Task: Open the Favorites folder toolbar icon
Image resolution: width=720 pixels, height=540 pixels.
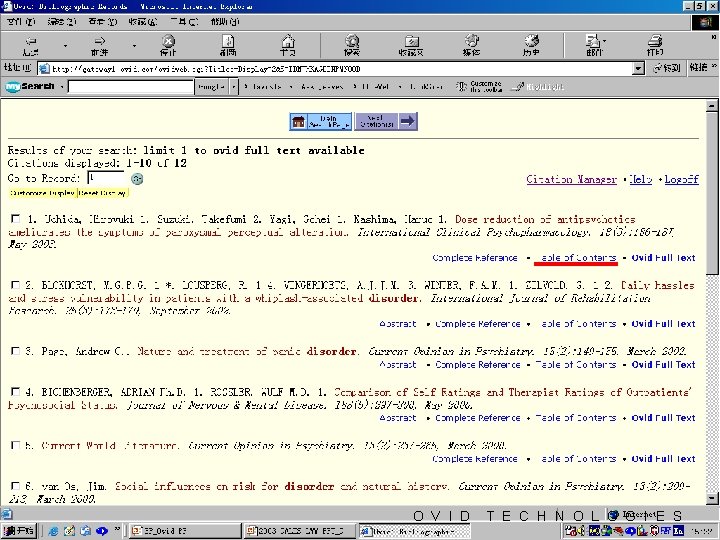Action: (x=411, y=45)
